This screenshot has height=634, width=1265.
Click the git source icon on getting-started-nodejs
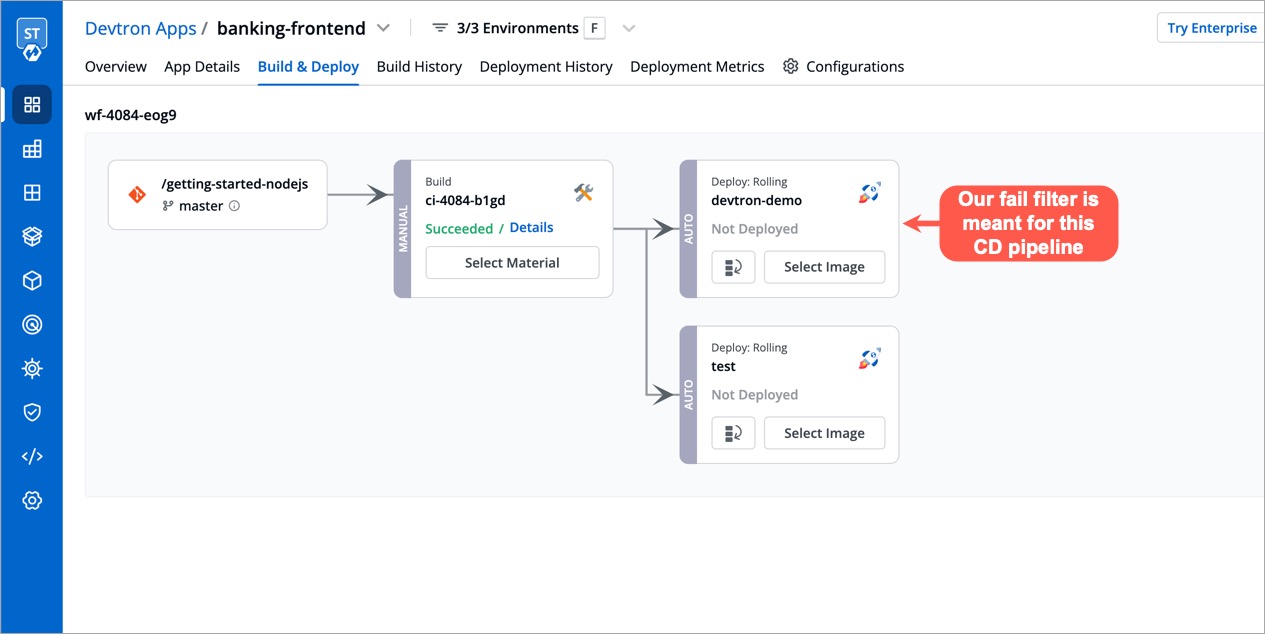click(x=137, y=195)
